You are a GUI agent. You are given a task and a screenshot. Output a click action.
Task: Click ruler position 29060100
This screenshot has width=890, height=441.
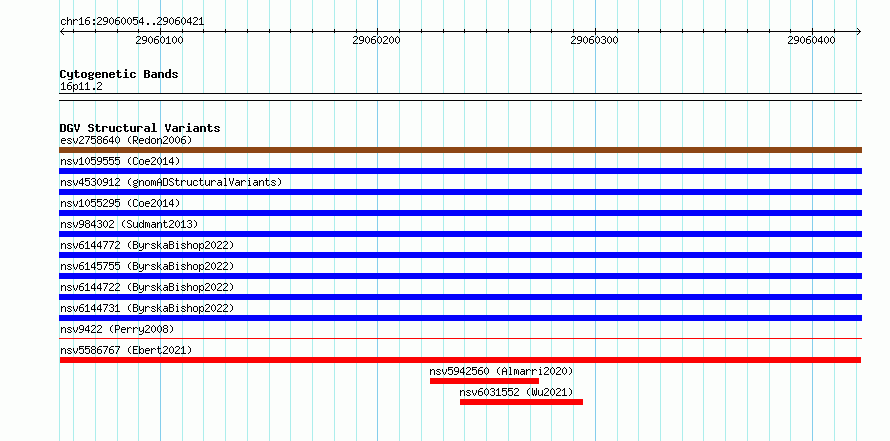[x=159, y=40]
